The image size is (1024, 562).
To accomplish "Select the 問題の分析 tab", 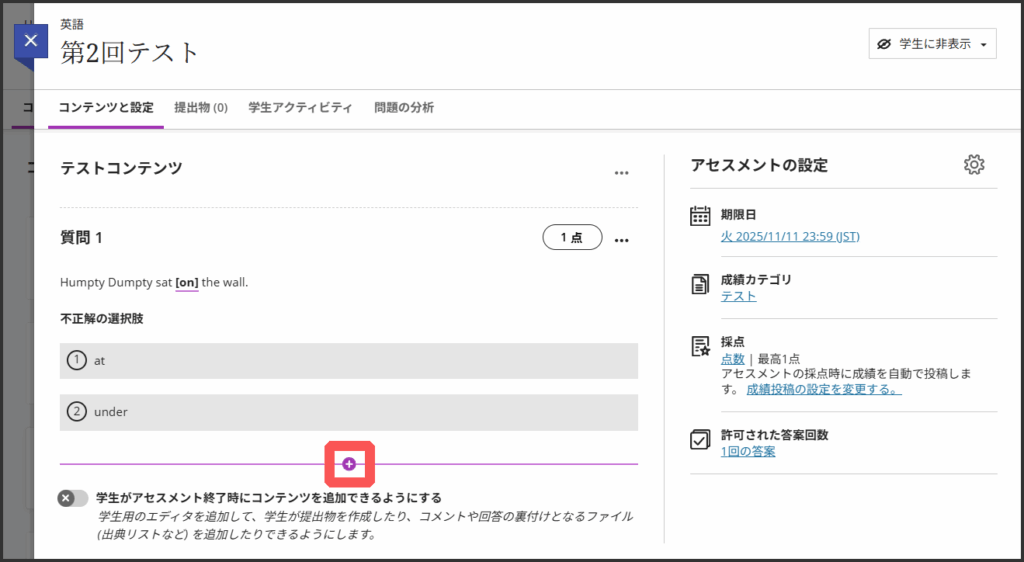I will 404,108.
